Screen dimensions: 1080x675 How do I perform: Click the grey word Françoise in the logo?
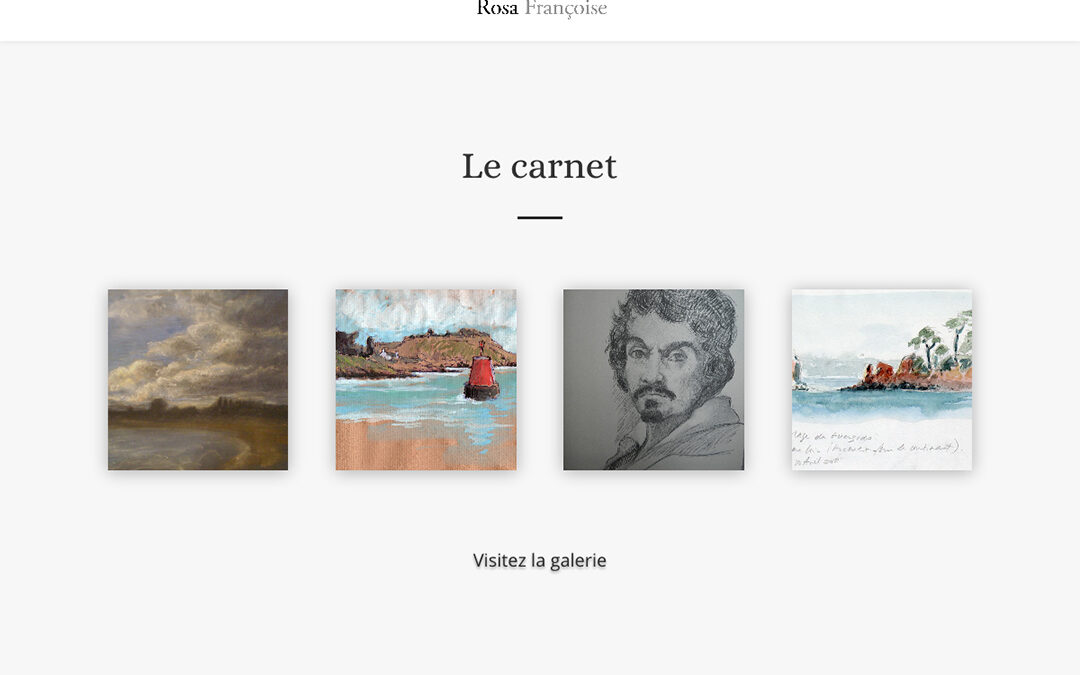click(x=565, y=9)
